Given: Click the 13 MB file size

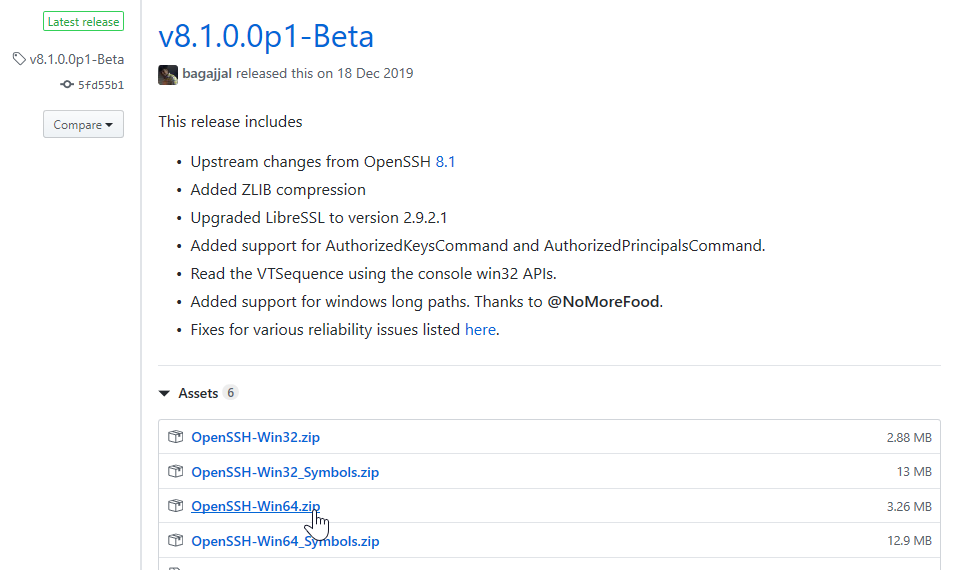Looking at the screenshot, I should (x=914, y=472).
